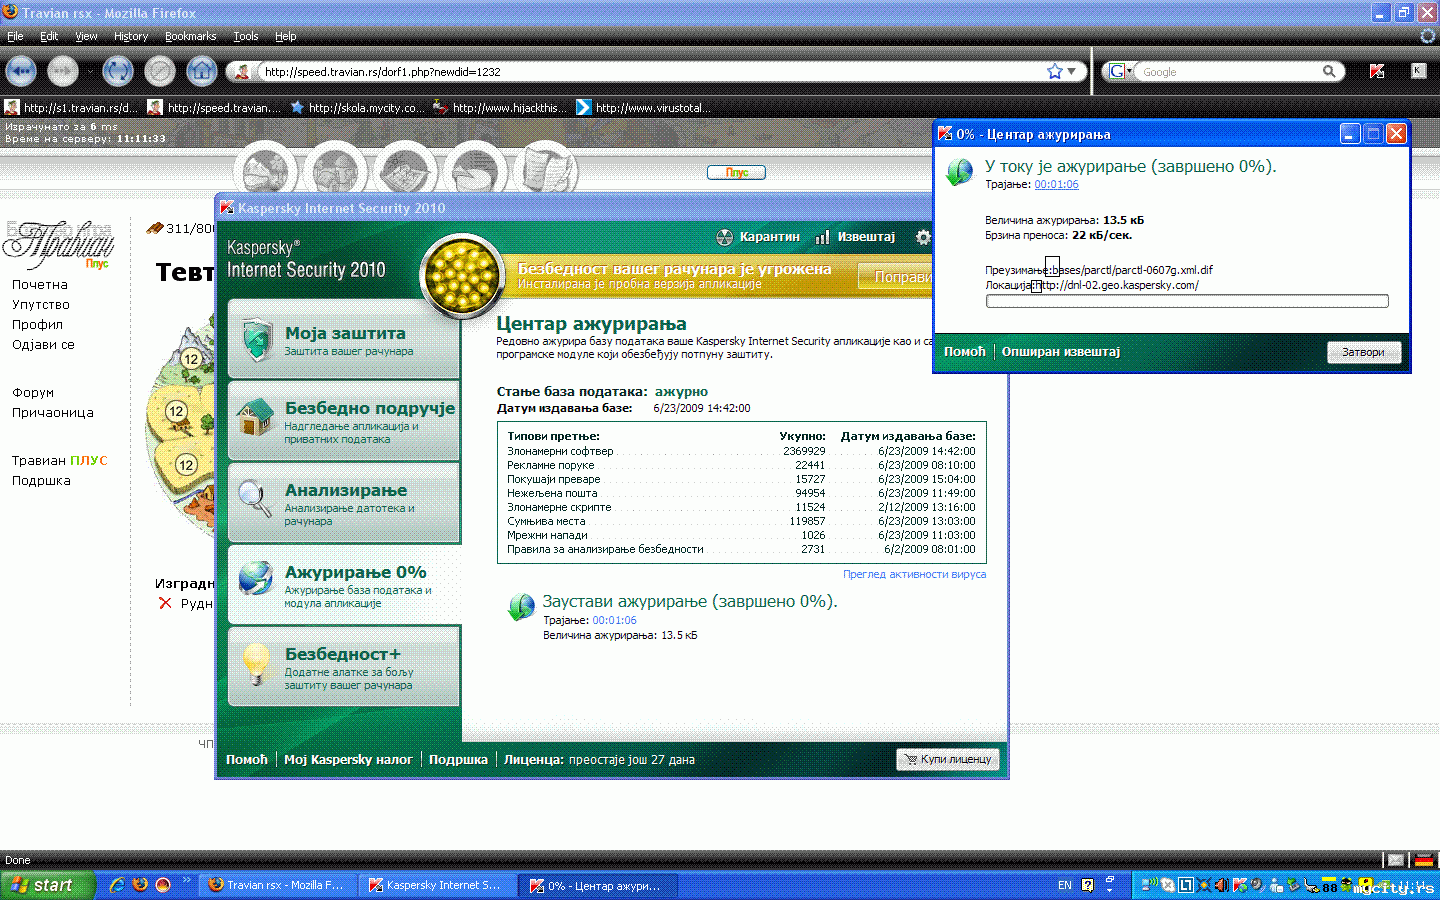Open Kaspersky settings gear icon

tap(923, 237)
